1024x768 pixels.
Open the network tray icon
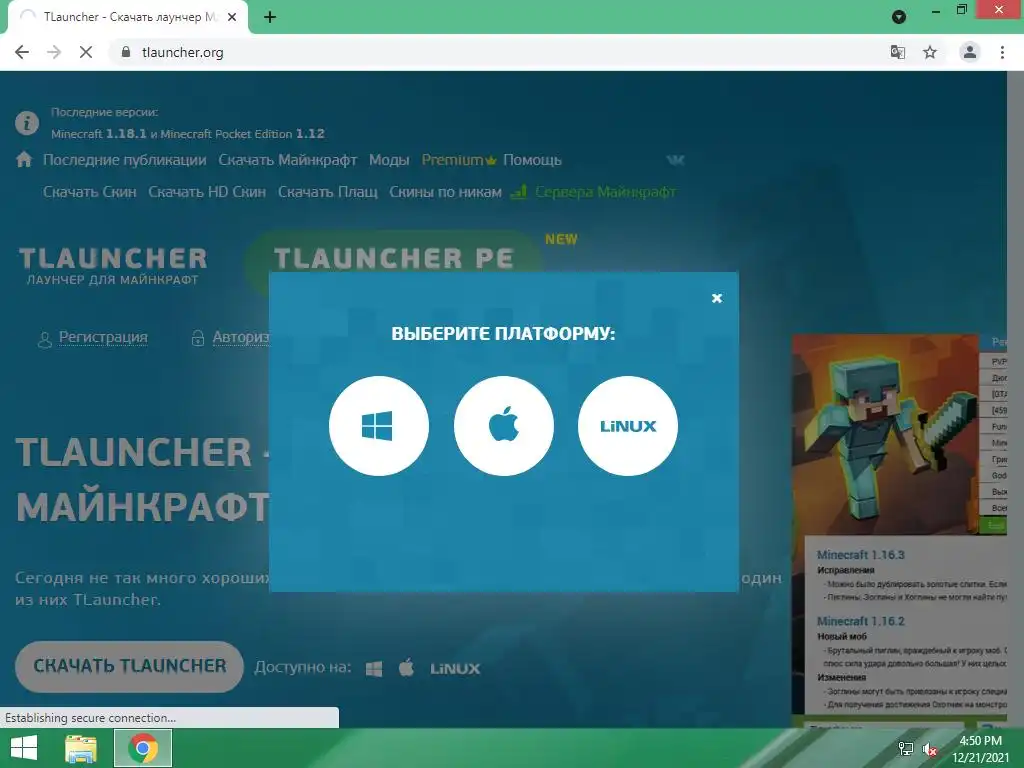click(906, 749)
